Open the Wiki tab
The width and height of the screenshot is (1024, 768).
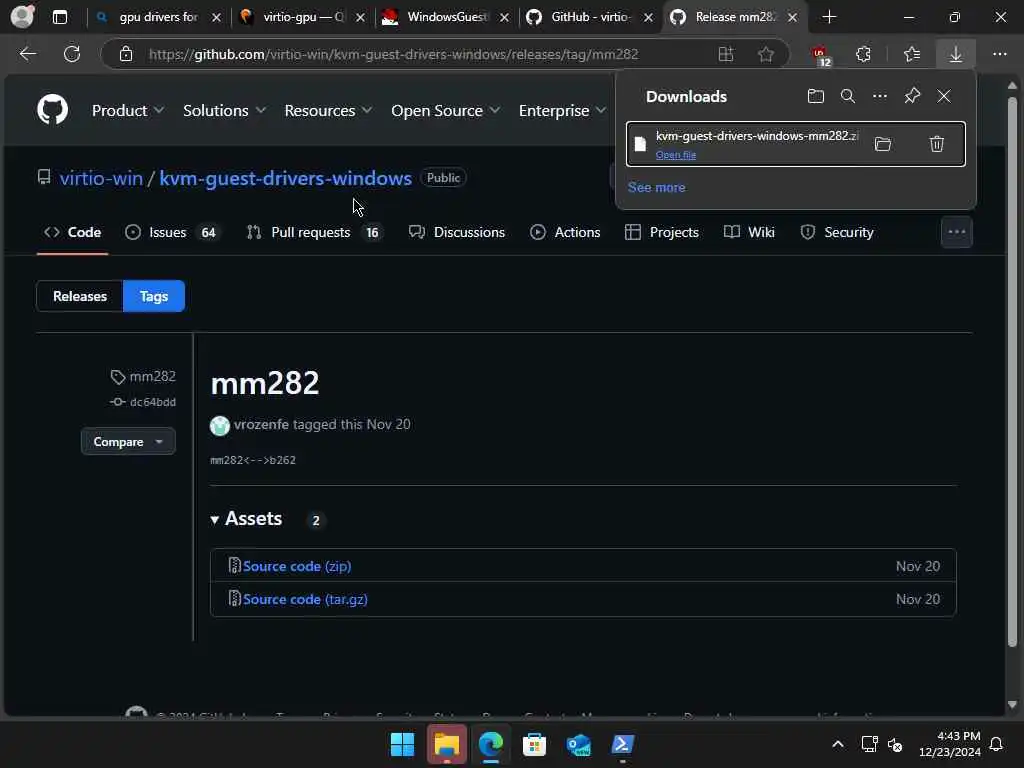(x=749, y=232)
